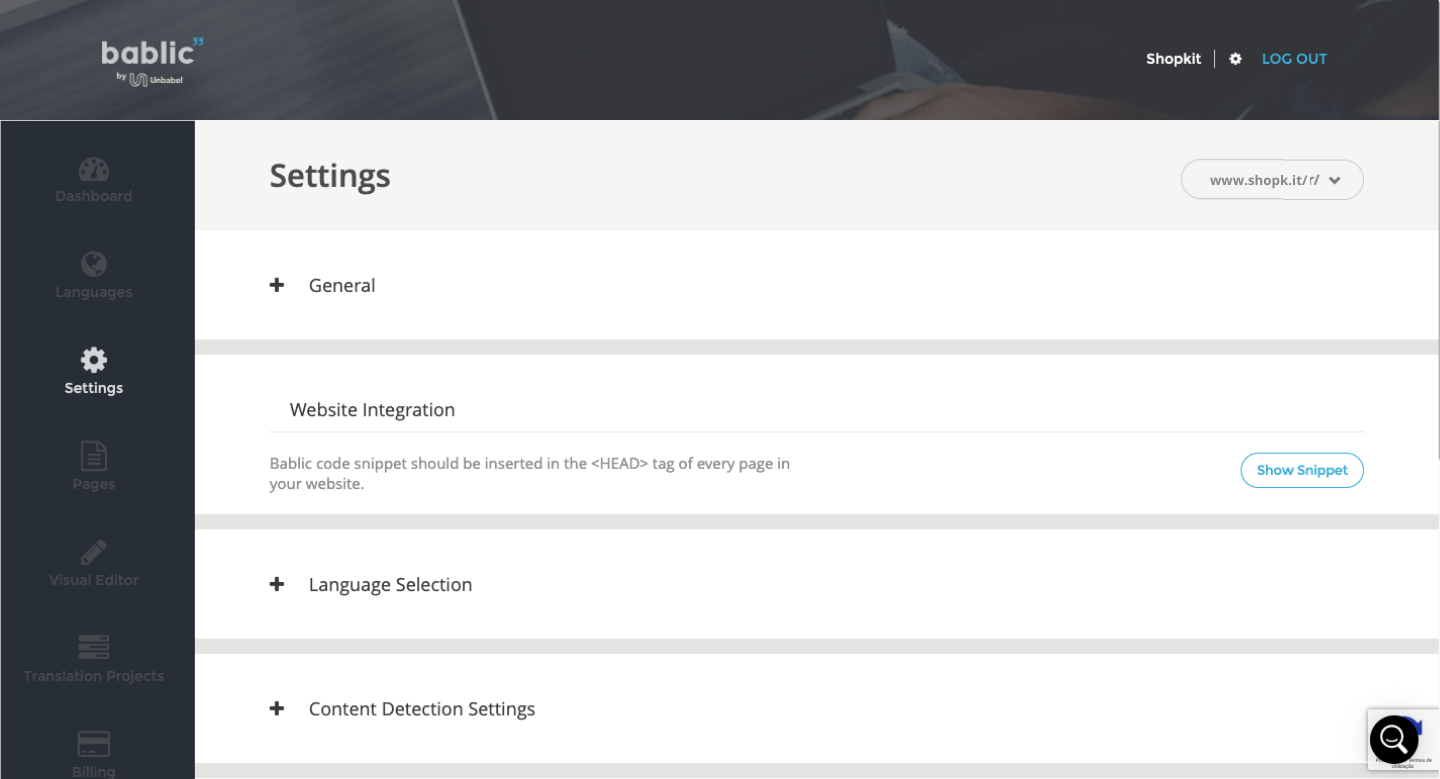Click the account gear icon near Log Out
Viewport: 1440px width, 779px height.
(x=1236, y=59)
